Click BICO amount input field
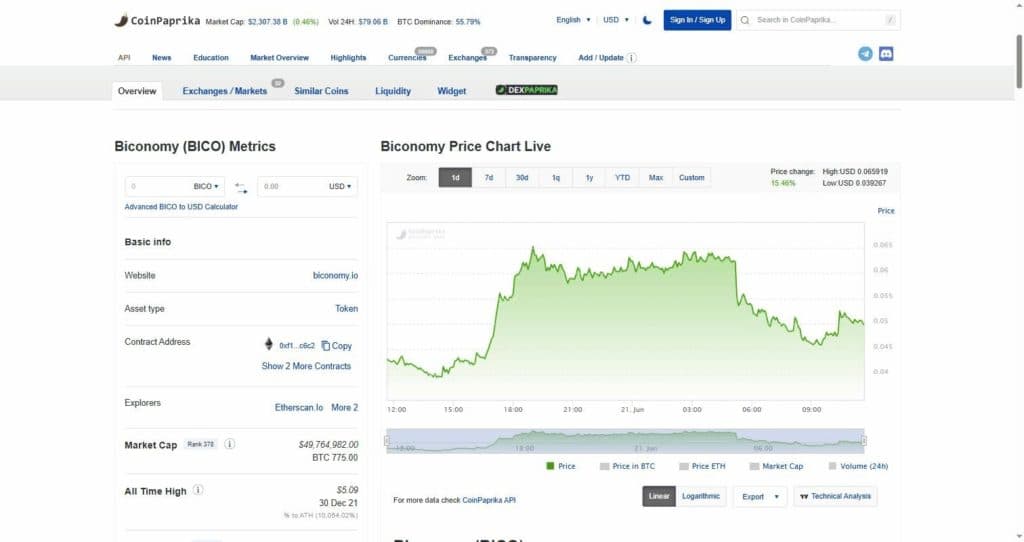This screenshot has width=1024, height=542. pos(158,187)
